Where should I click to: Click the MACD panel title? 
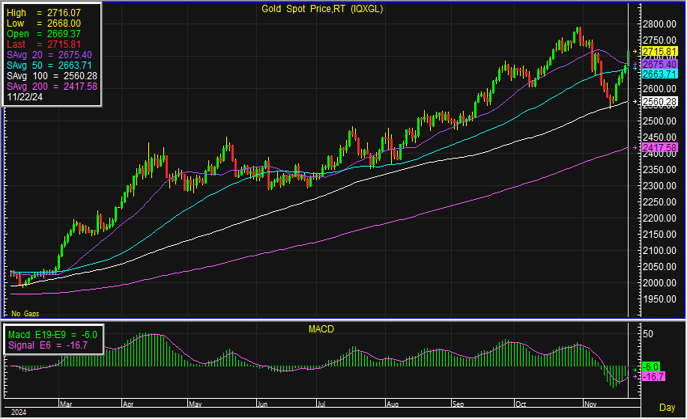coord(320,328)
